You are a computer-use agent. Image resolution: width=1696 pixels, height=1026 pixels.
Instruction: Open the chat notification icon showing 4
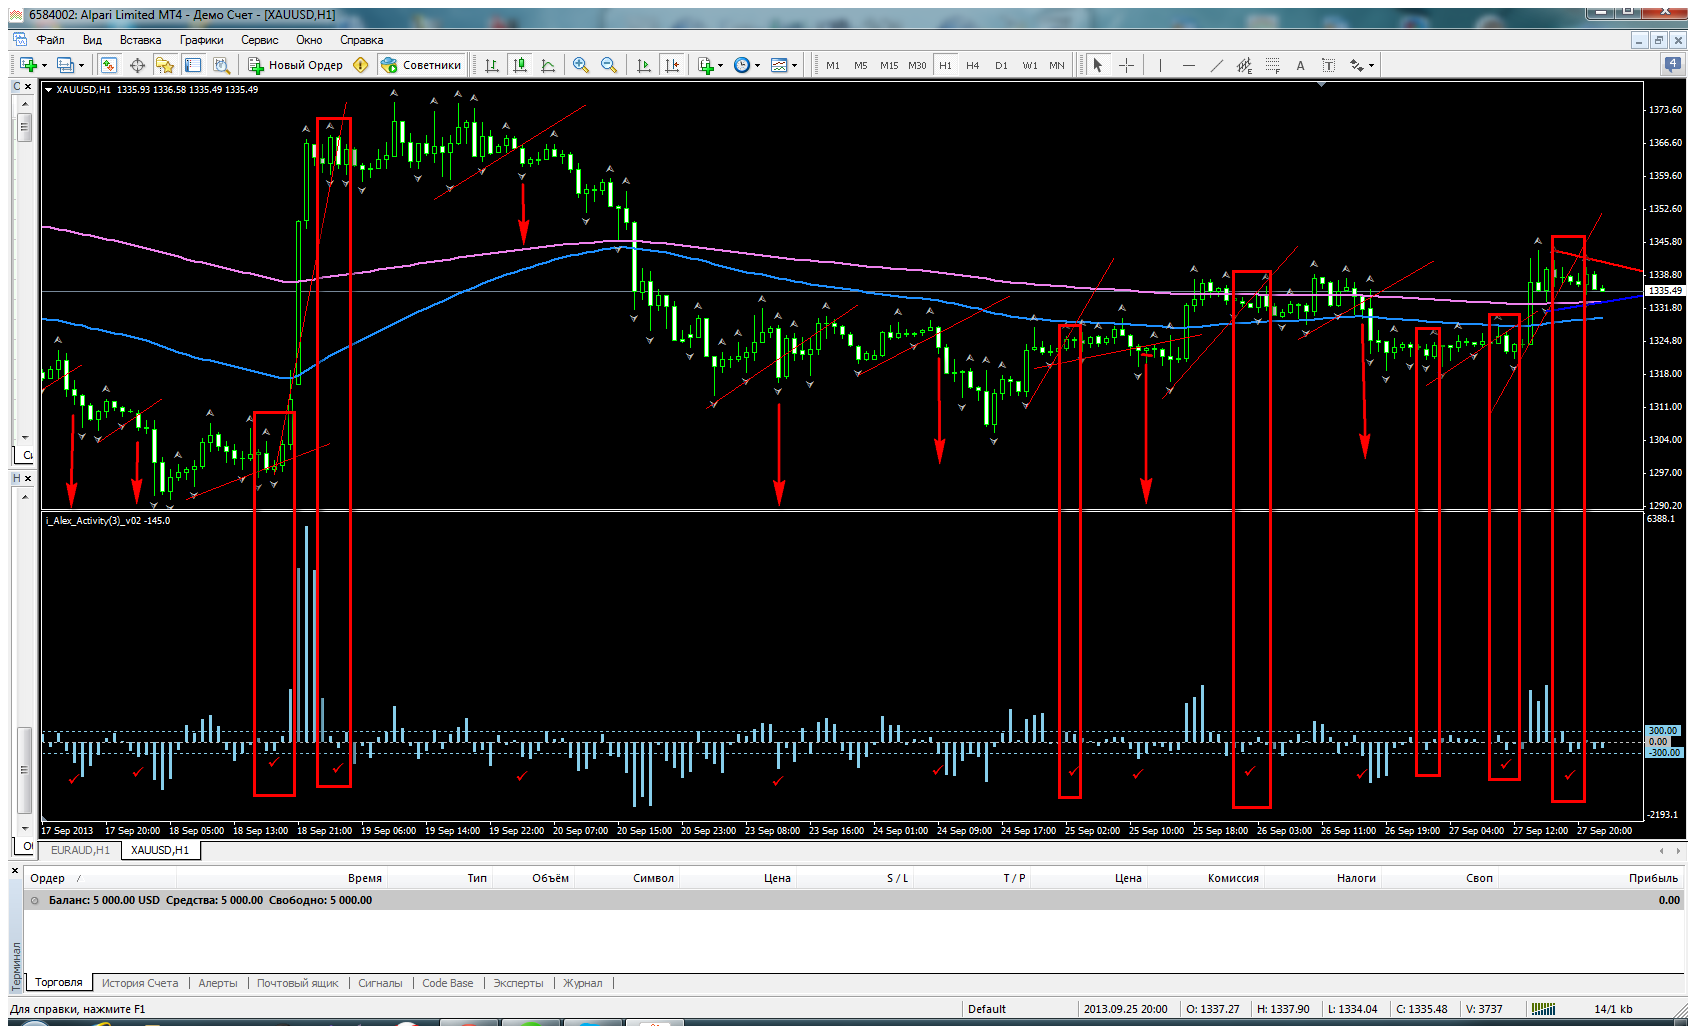click(x=1672, y=64)
